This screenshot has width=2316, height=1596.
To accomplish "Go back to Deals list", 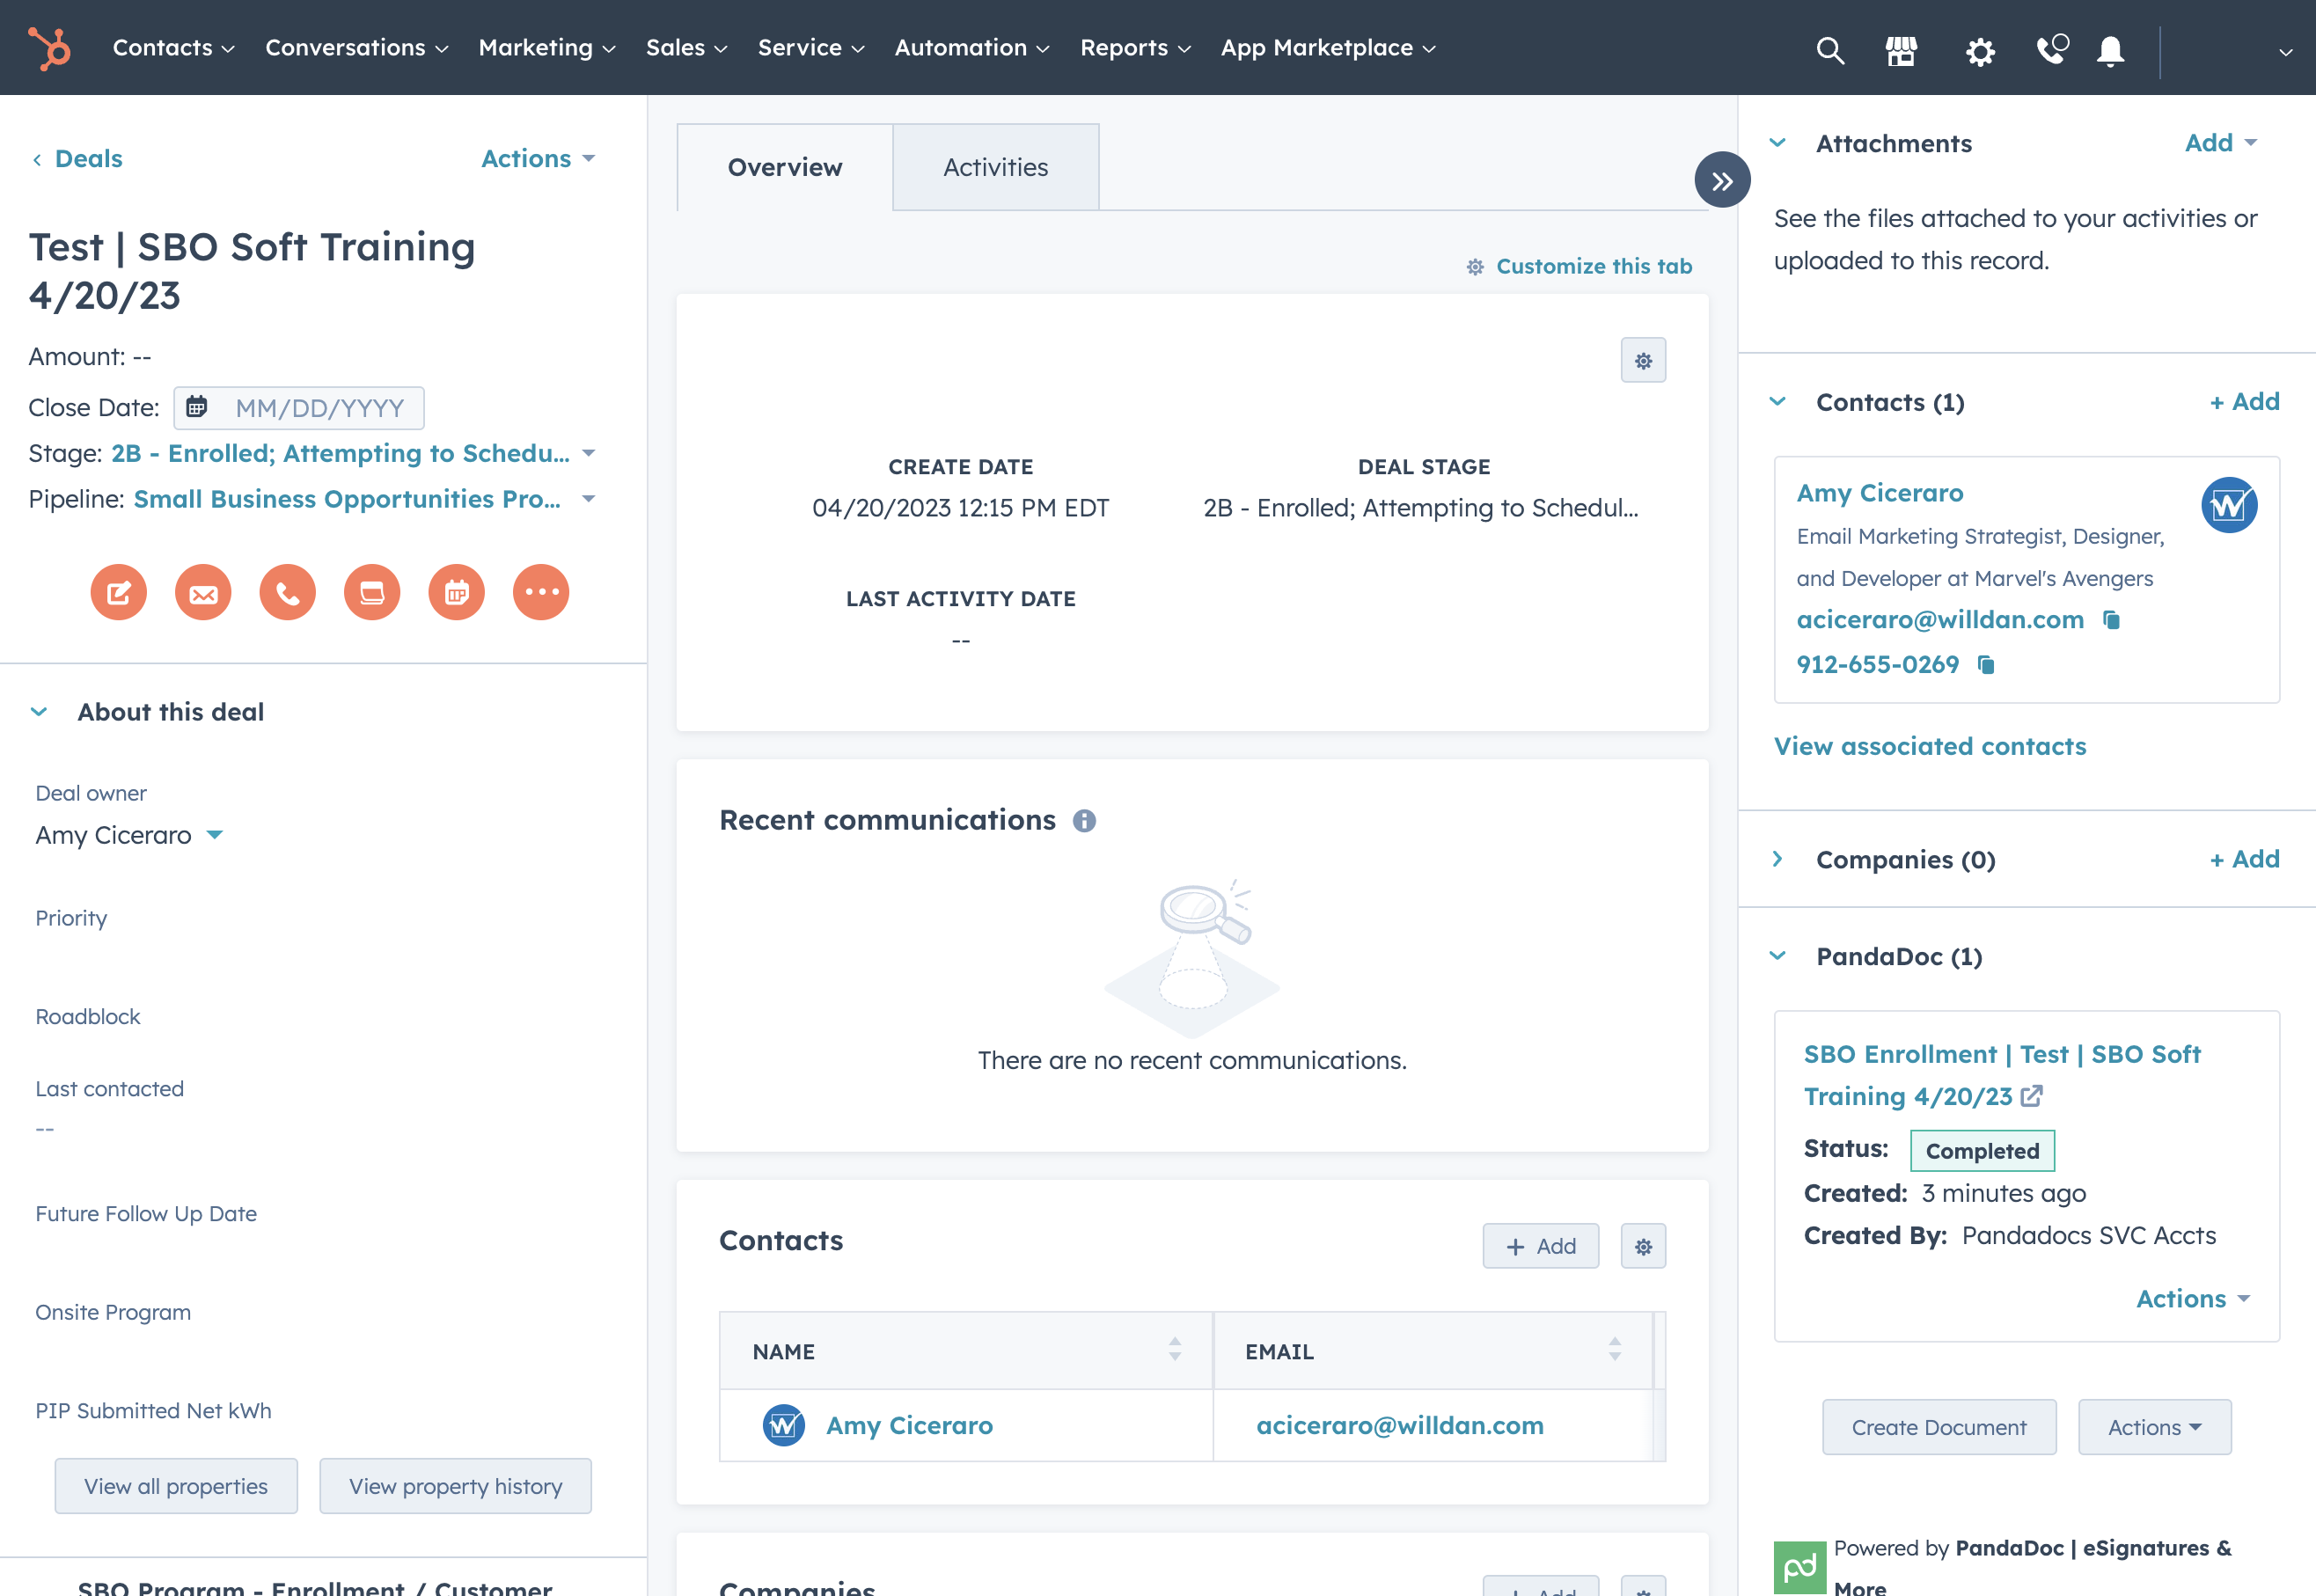I will 77,159.
